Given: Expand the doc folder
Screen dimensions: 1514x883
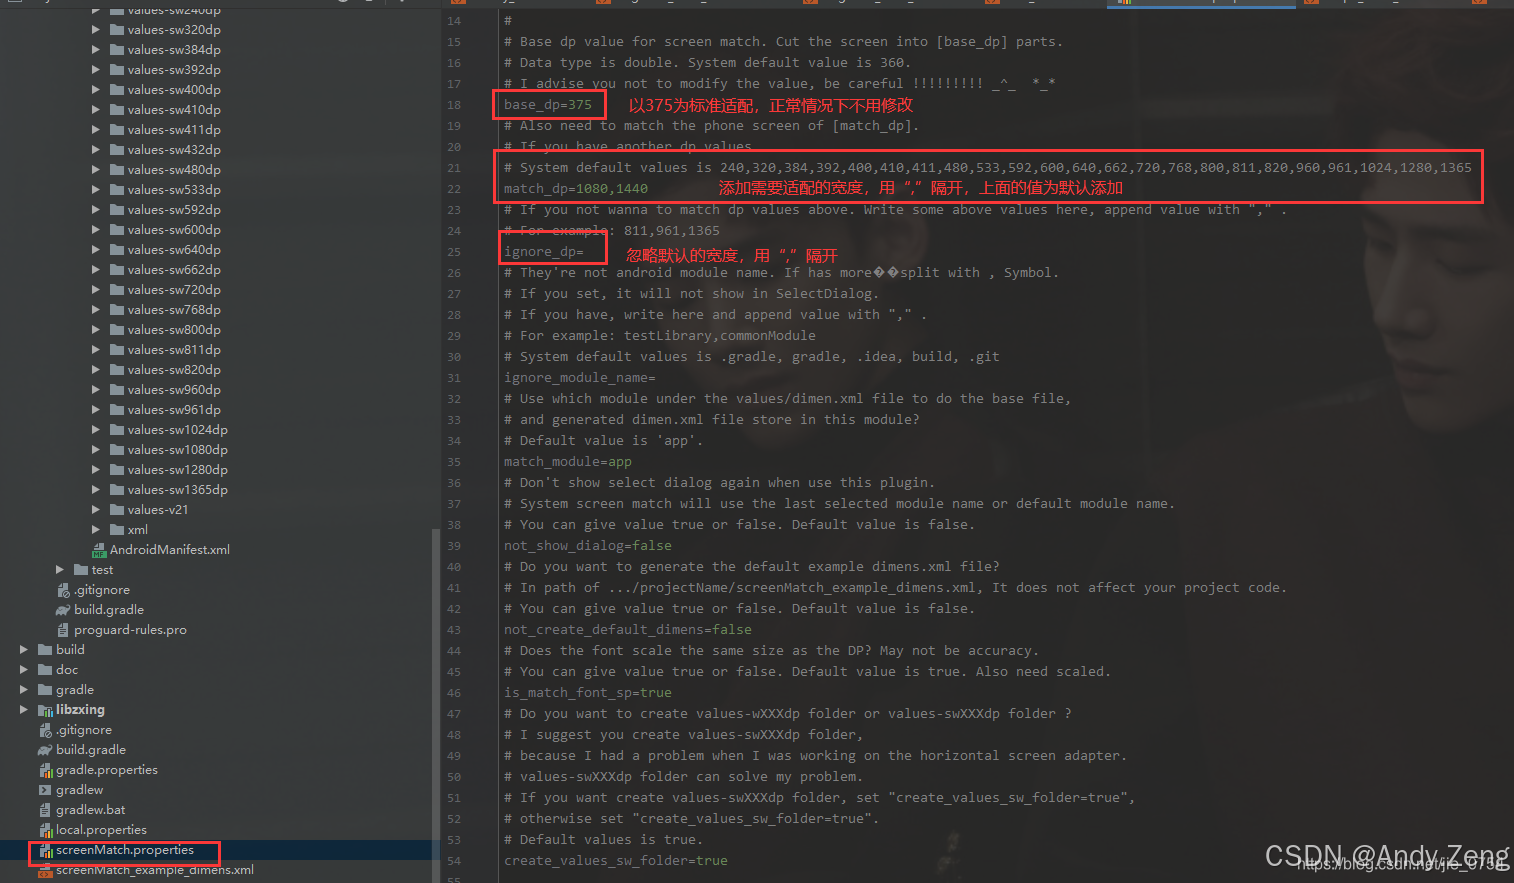Looking at the screenshot, I should [x=23, y=669].
